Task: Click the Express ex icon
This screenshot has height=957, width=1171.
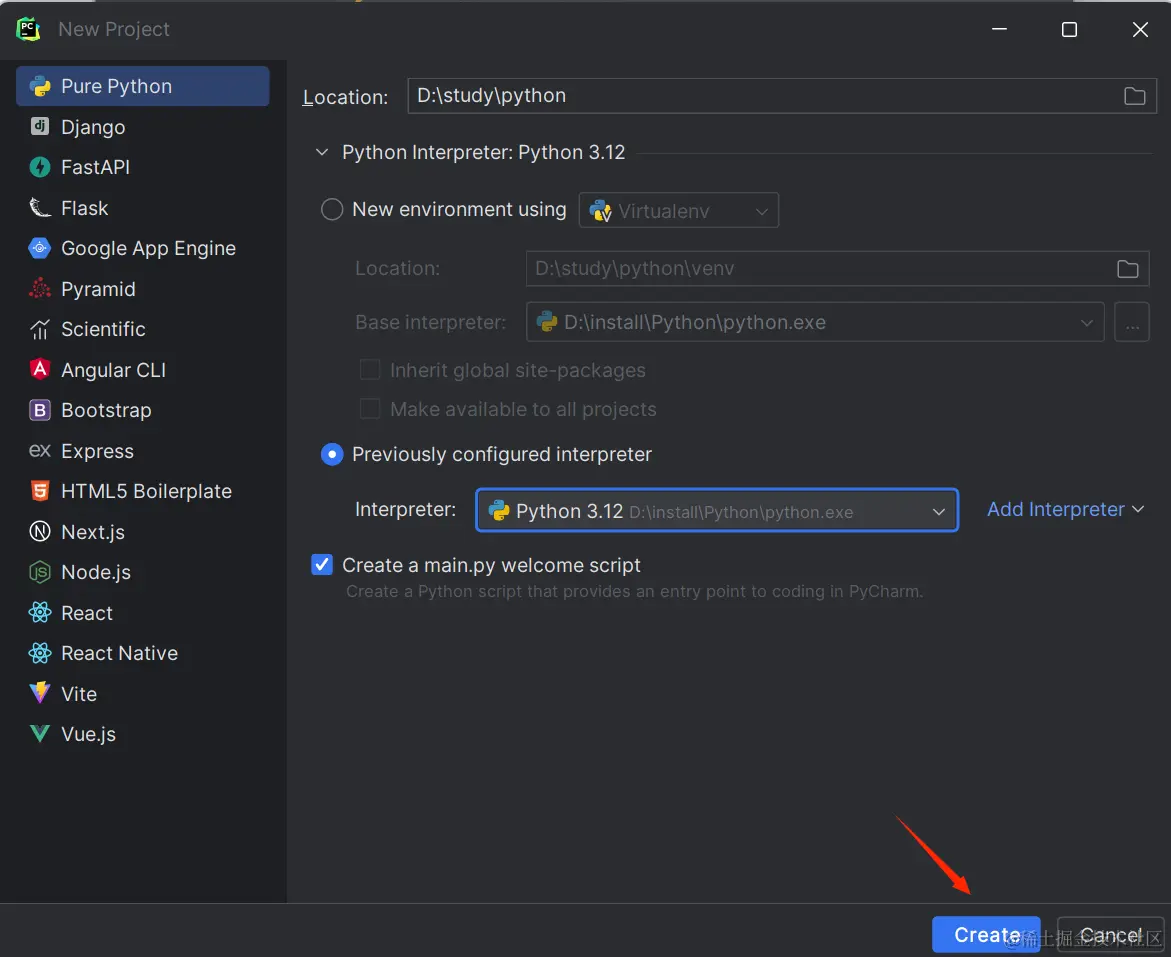Action: (40, 450)
